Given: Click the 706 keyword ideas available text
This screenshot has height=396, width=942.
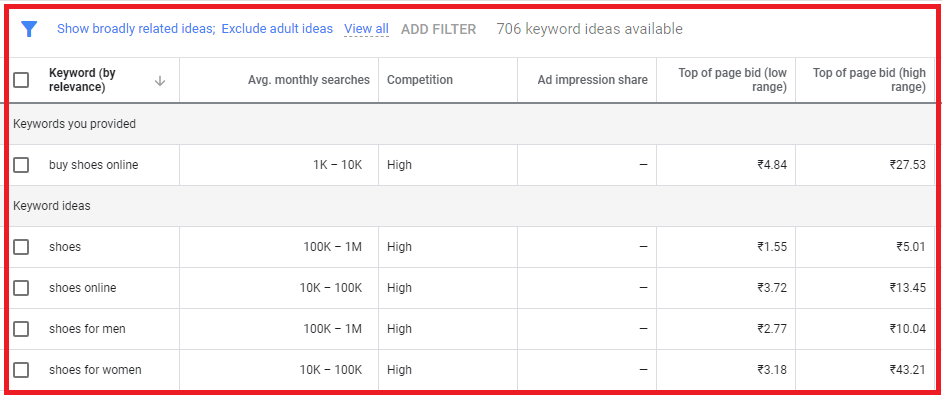Looking at the screenshot, I should (589, 29).
